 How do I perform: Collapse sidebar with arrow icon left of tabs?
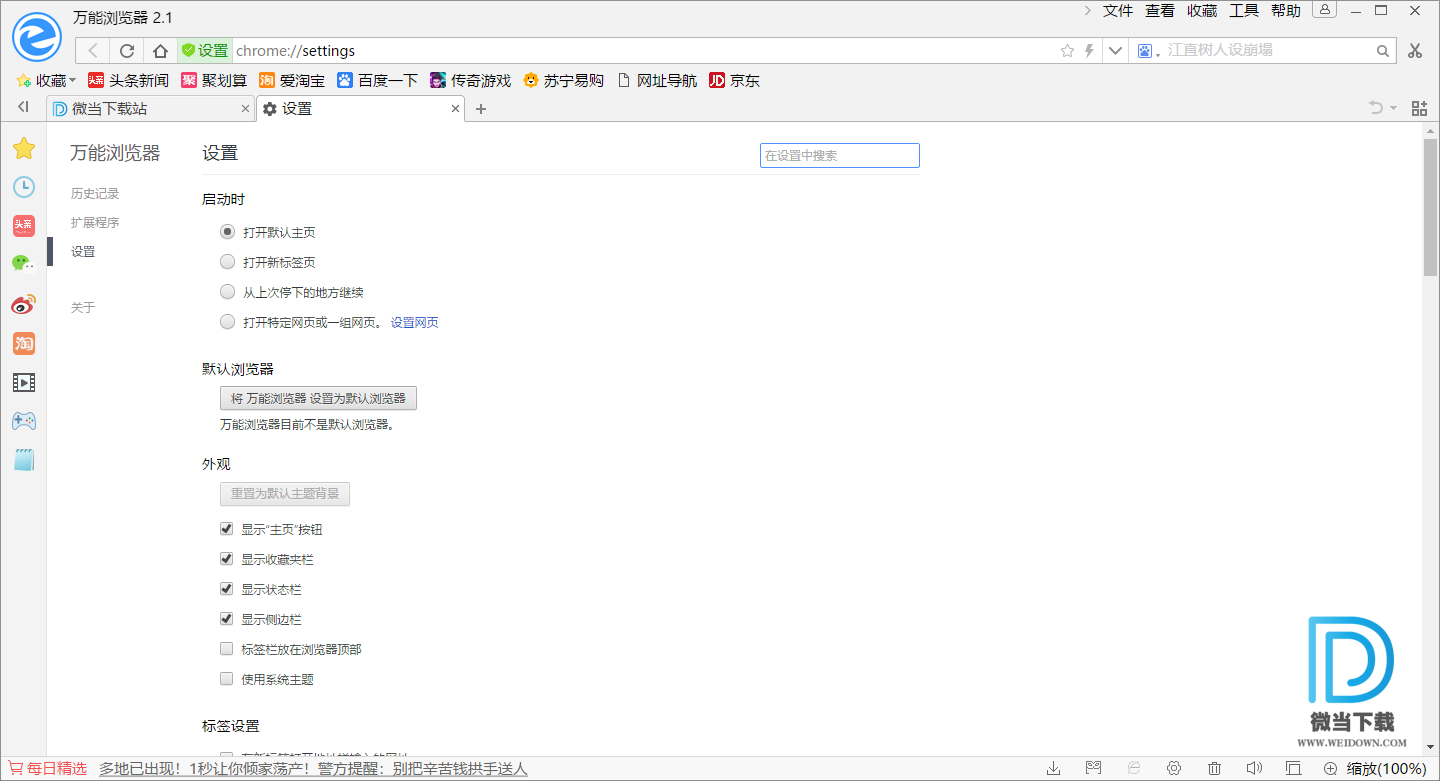tap(23, 107)
